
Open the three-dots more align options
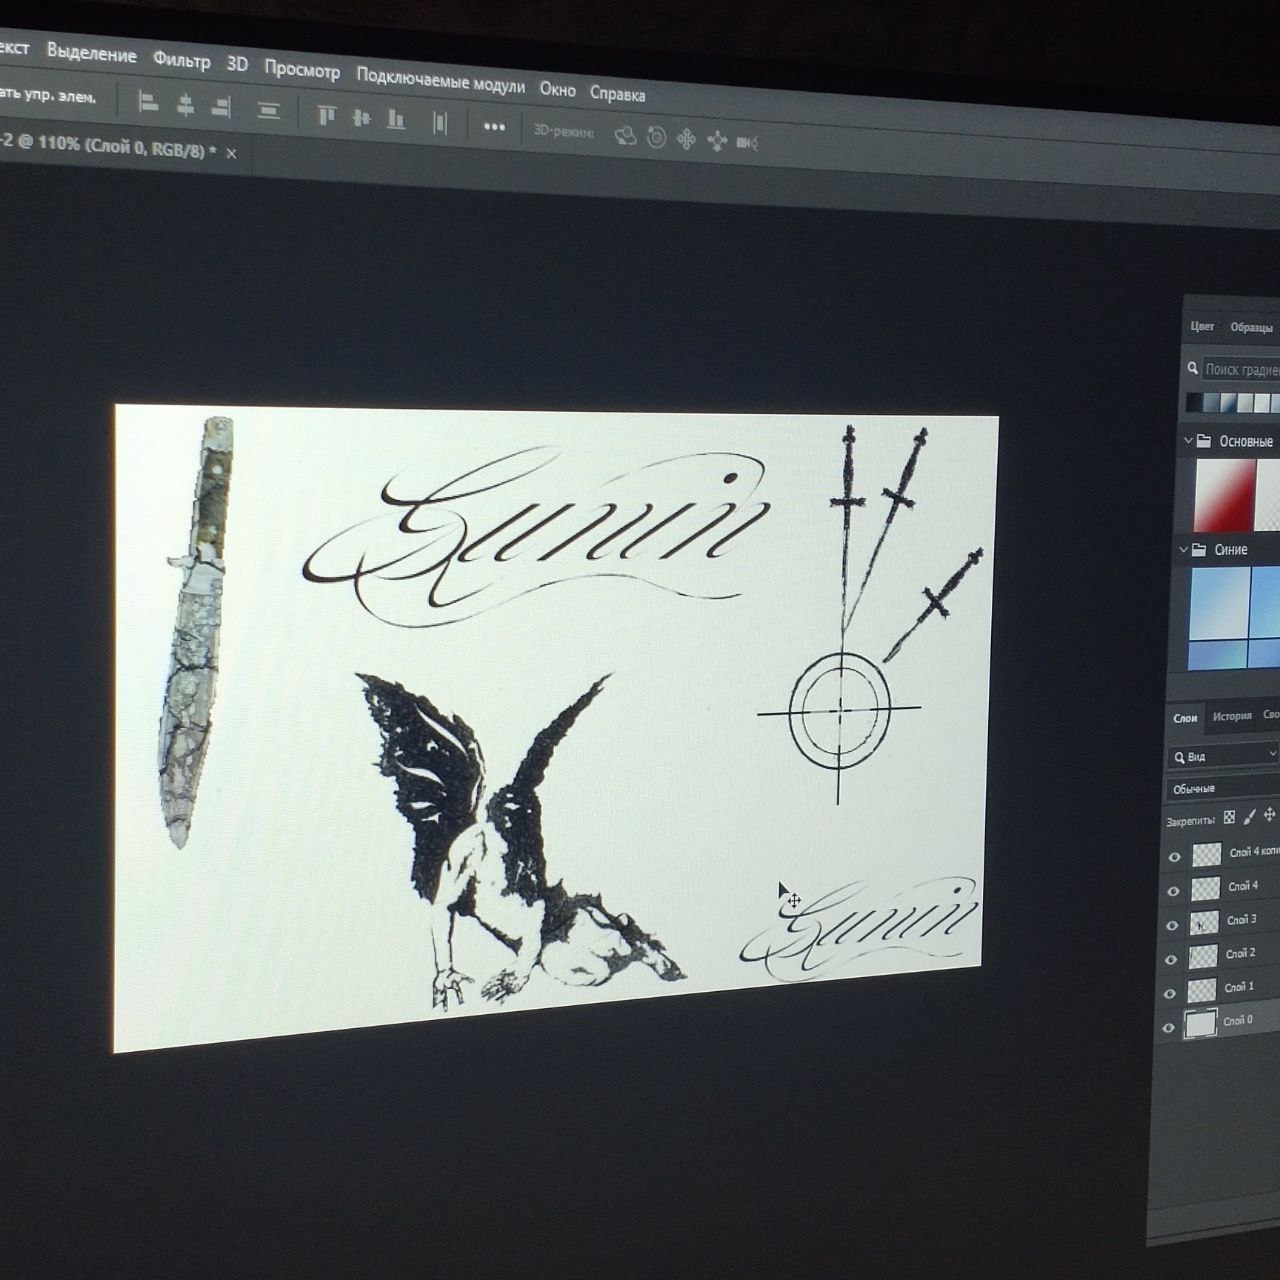tap(494, 127)
